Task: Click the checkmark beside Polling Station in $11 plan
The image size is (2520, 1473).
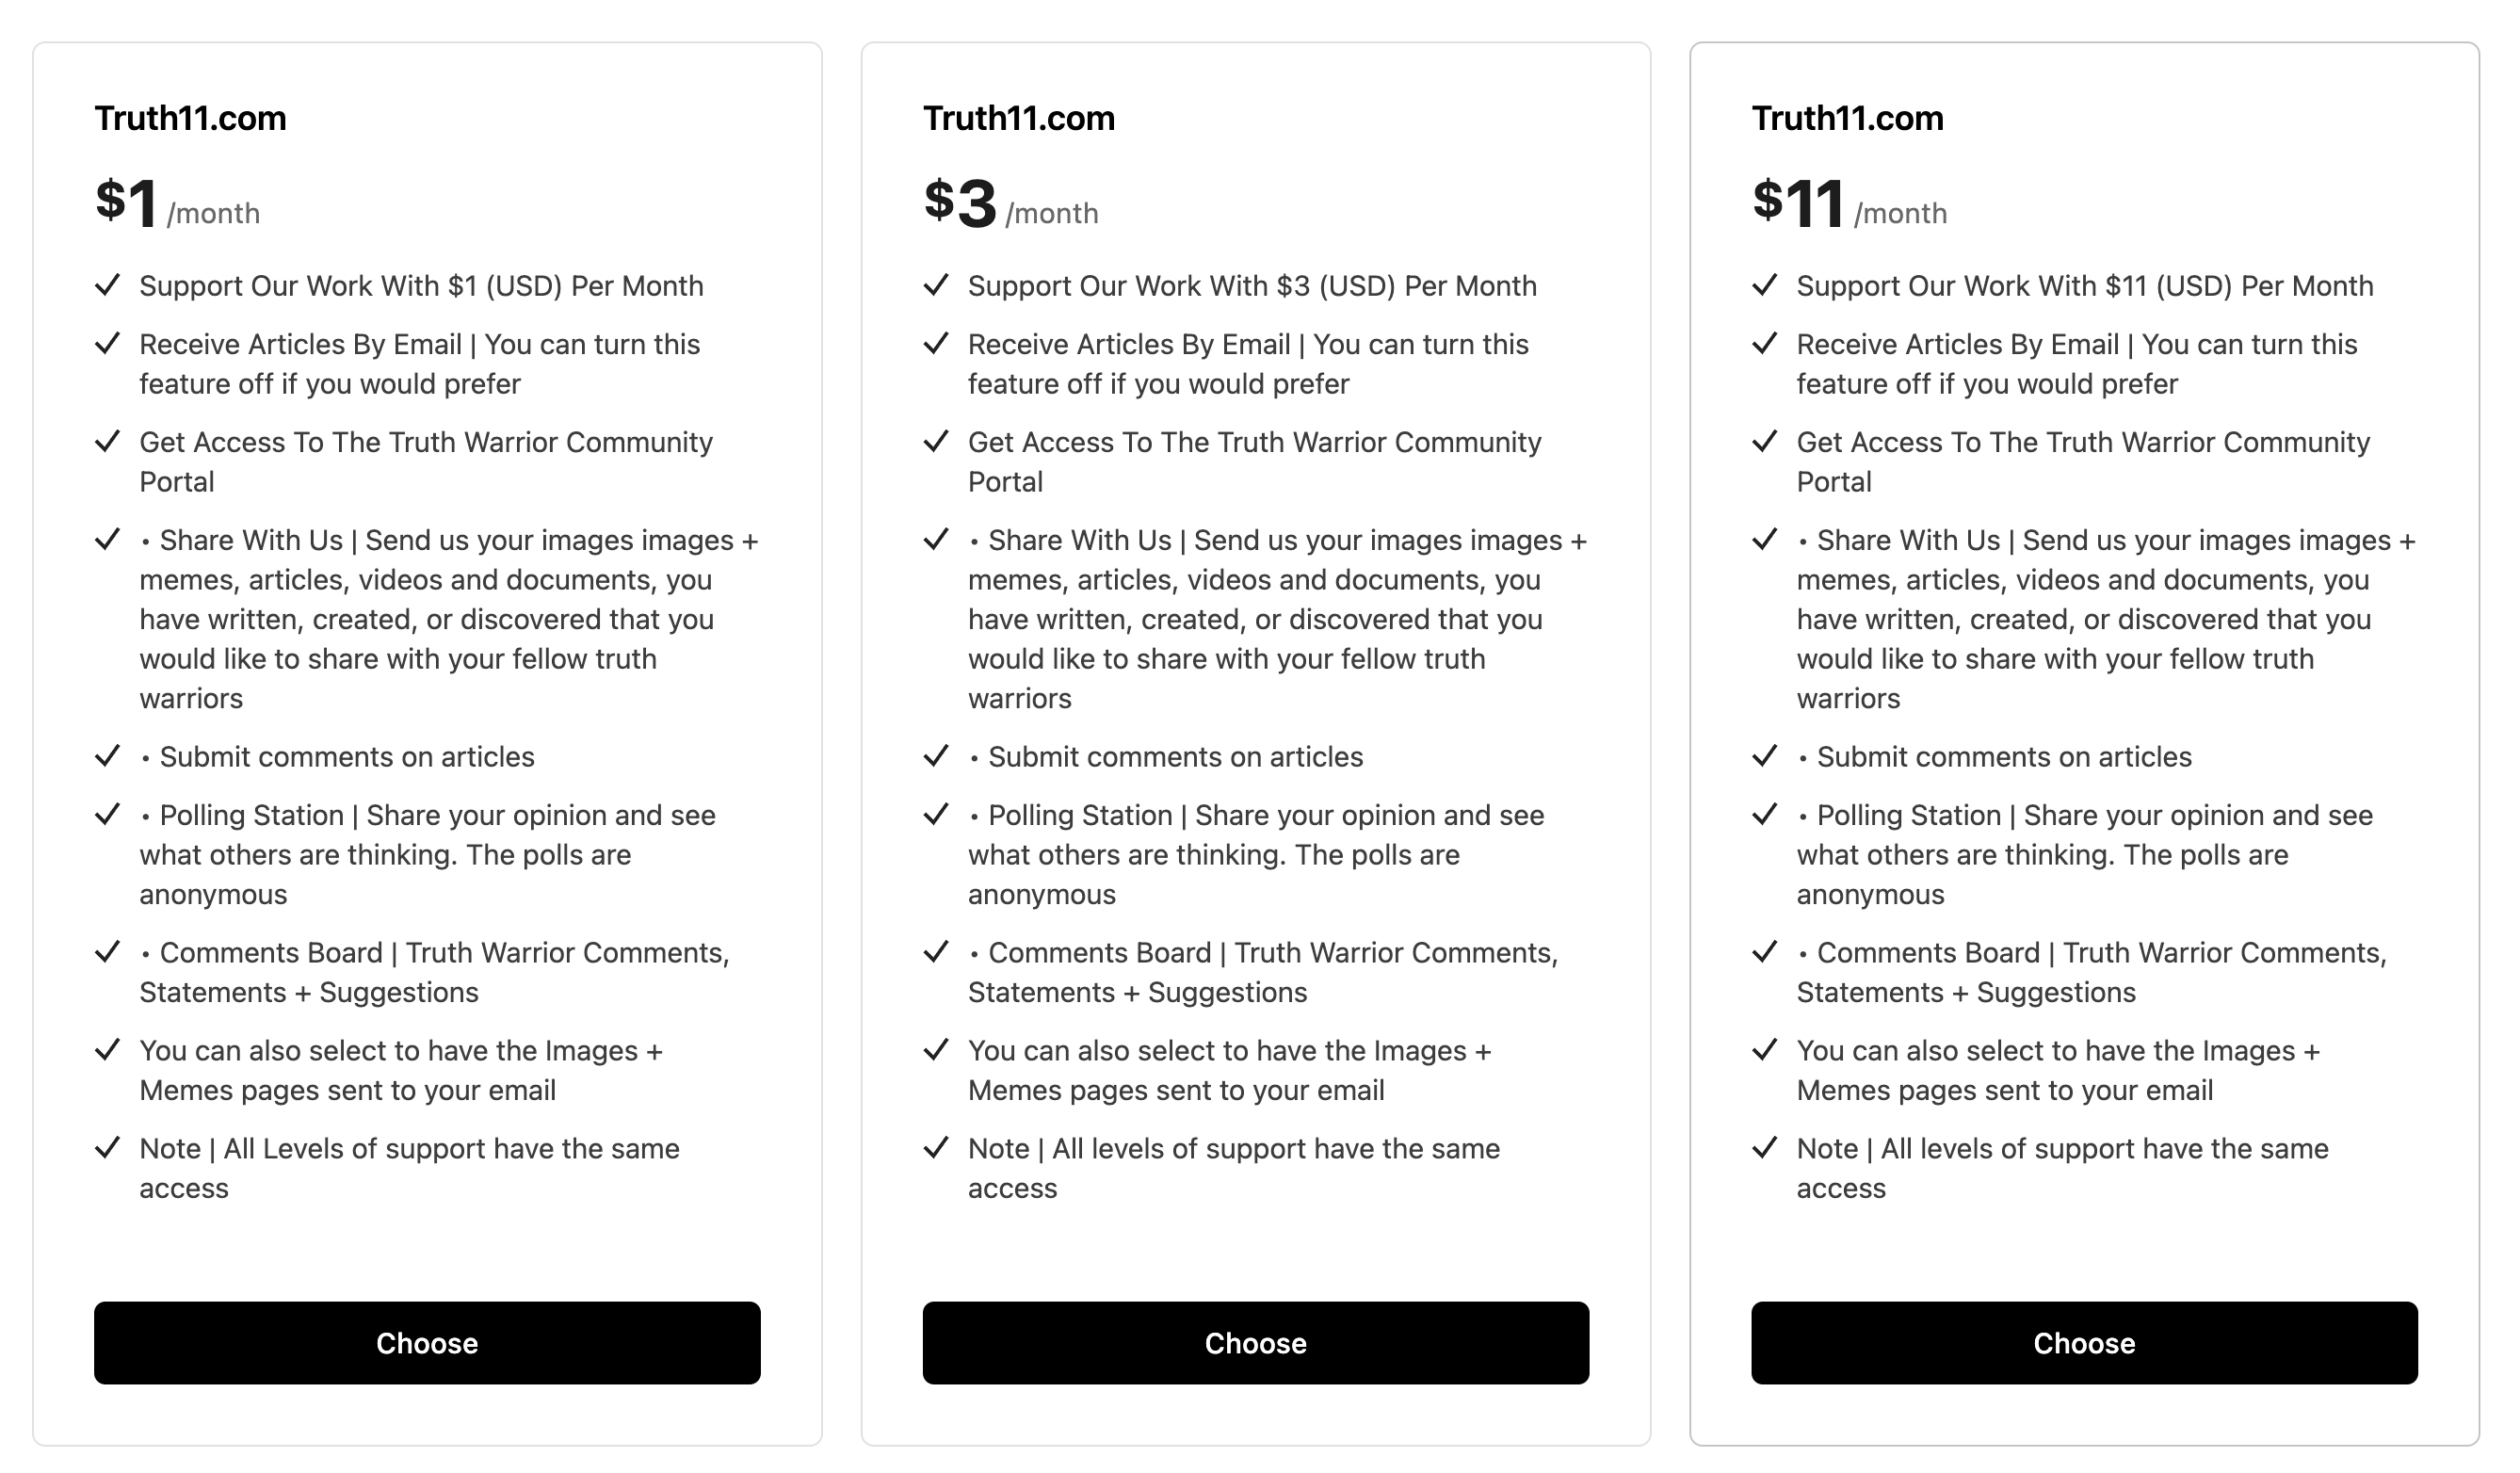Action: (1767, 816)
